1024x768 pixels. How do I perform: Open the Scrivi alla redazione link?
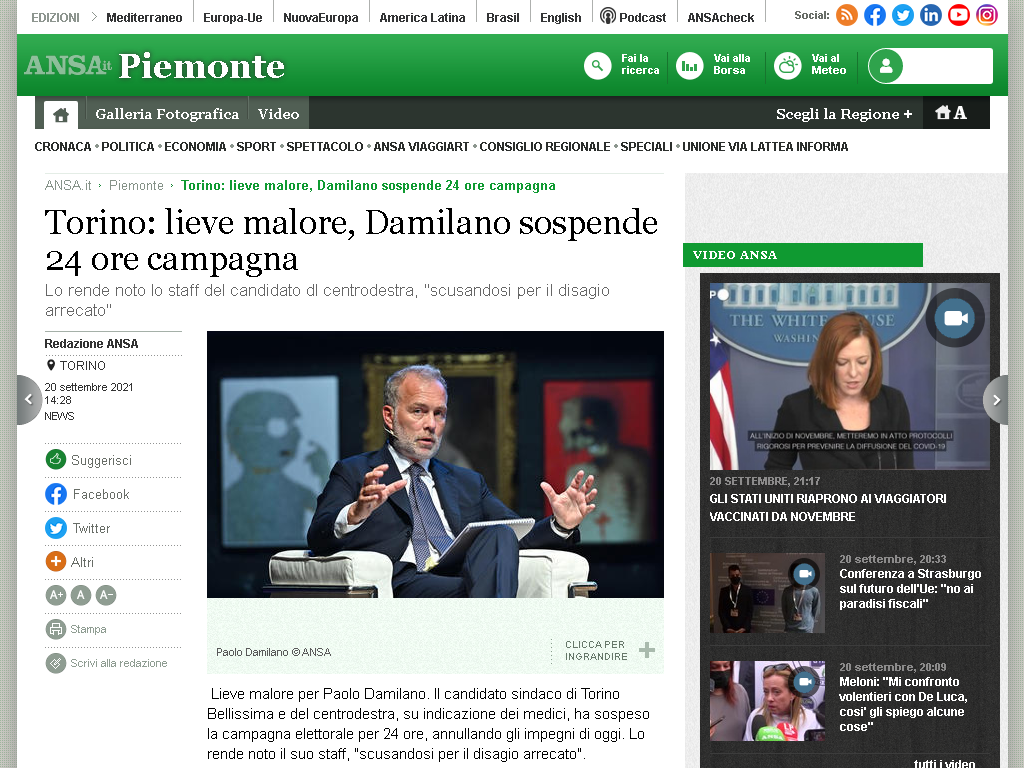coord(118,663)
